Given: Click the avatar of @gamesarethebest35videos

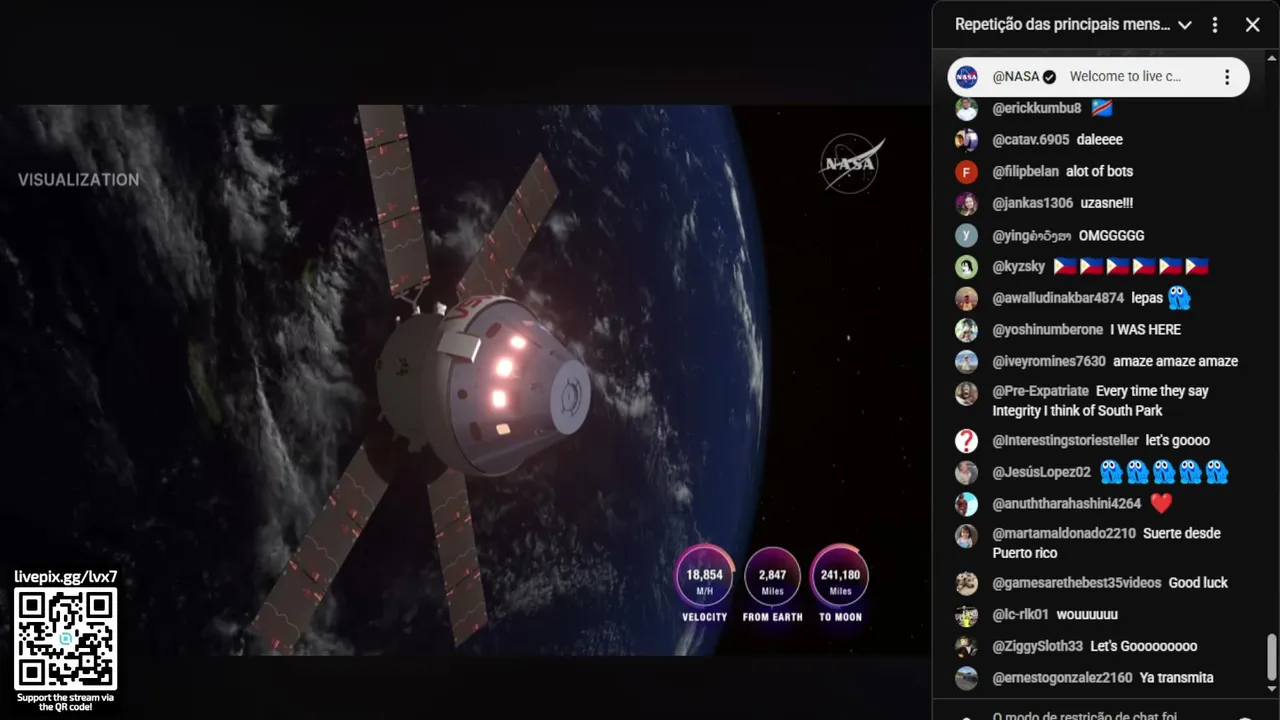Looking at the screenshot, I should pos(966,583).
